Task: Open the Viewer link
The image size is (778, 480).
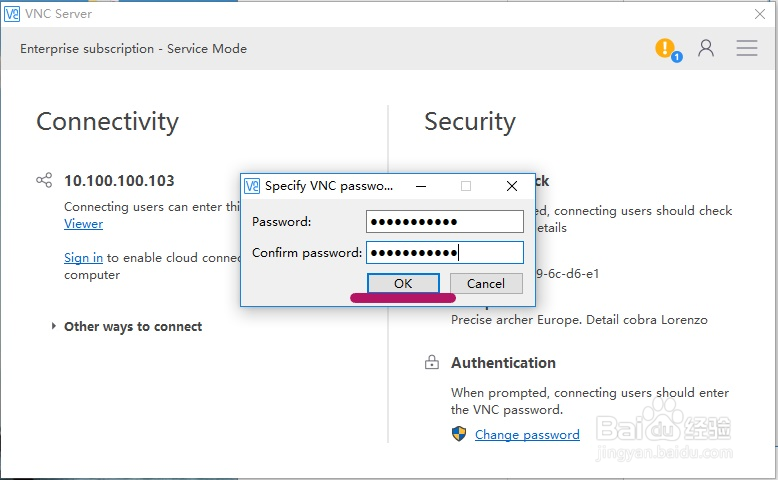Action: coord(84,224)
